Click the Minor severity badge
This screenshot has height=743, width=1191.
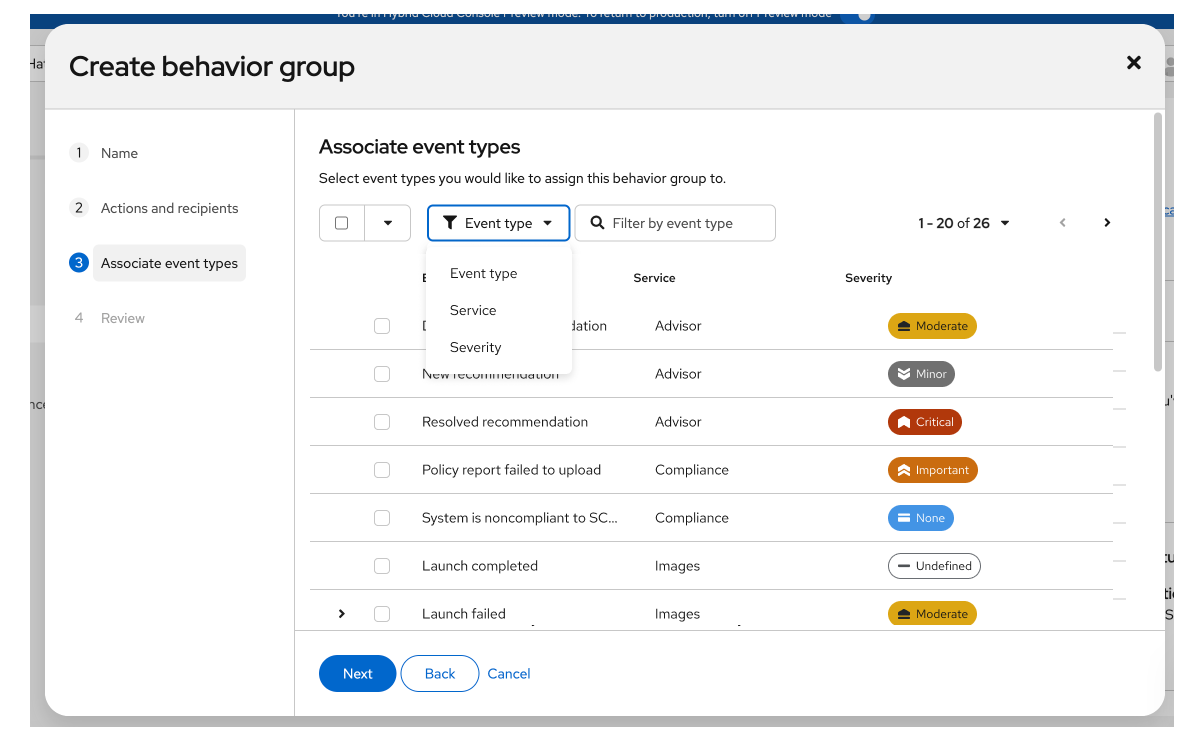[921, 374]
